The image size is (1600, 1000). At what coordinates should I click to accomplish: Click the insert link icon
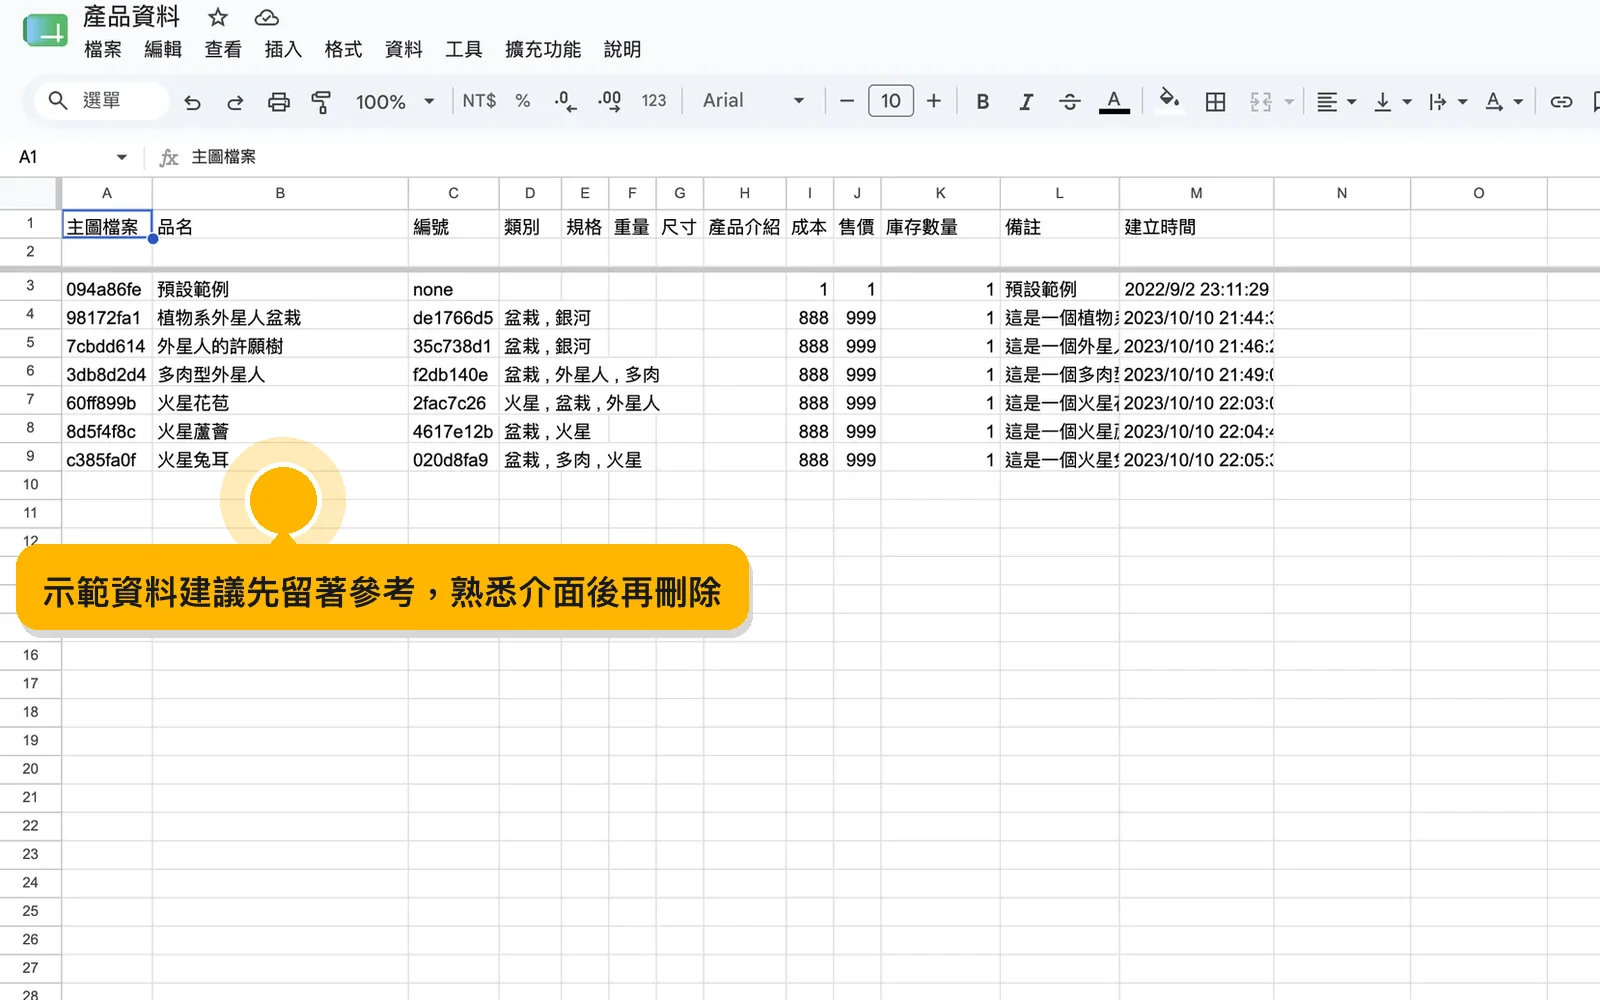tap(1561, 101)
